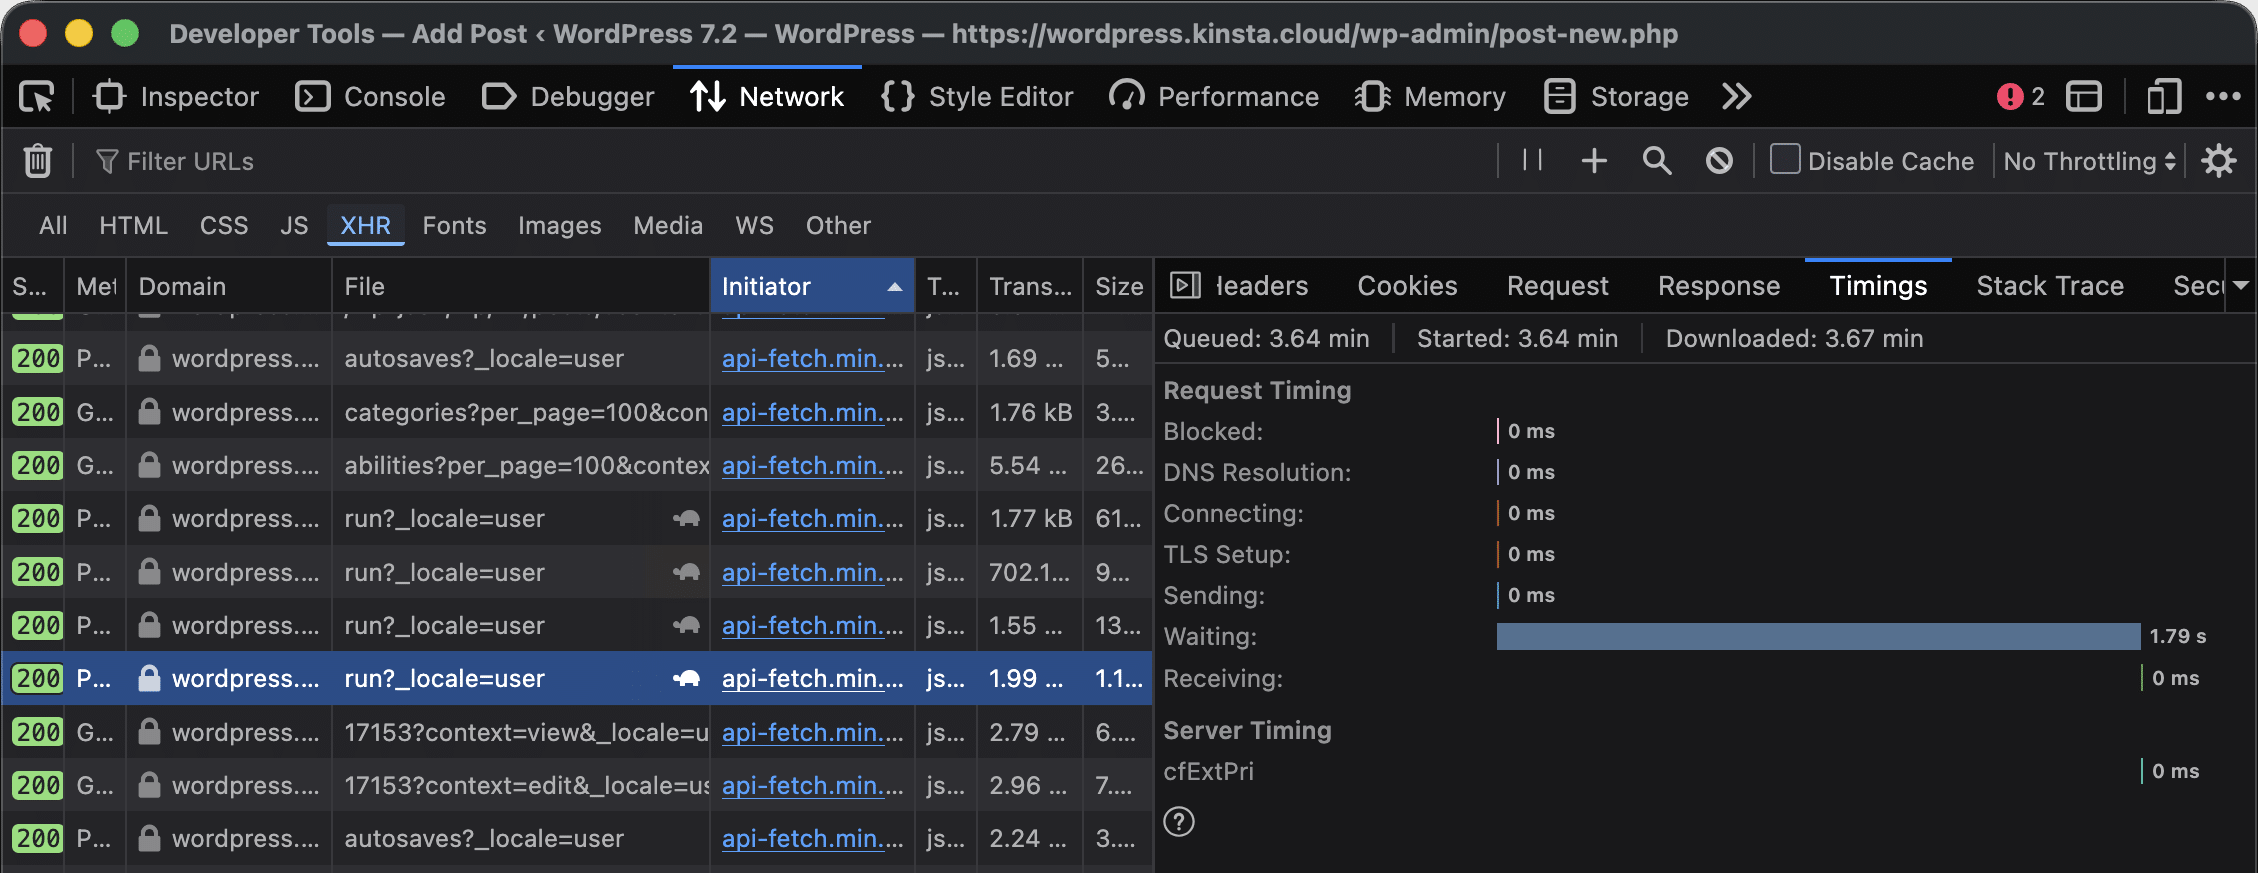The image size is (2258, 873).
Task: Open the No Throttling dropdown
Action: coord(2090,161)
